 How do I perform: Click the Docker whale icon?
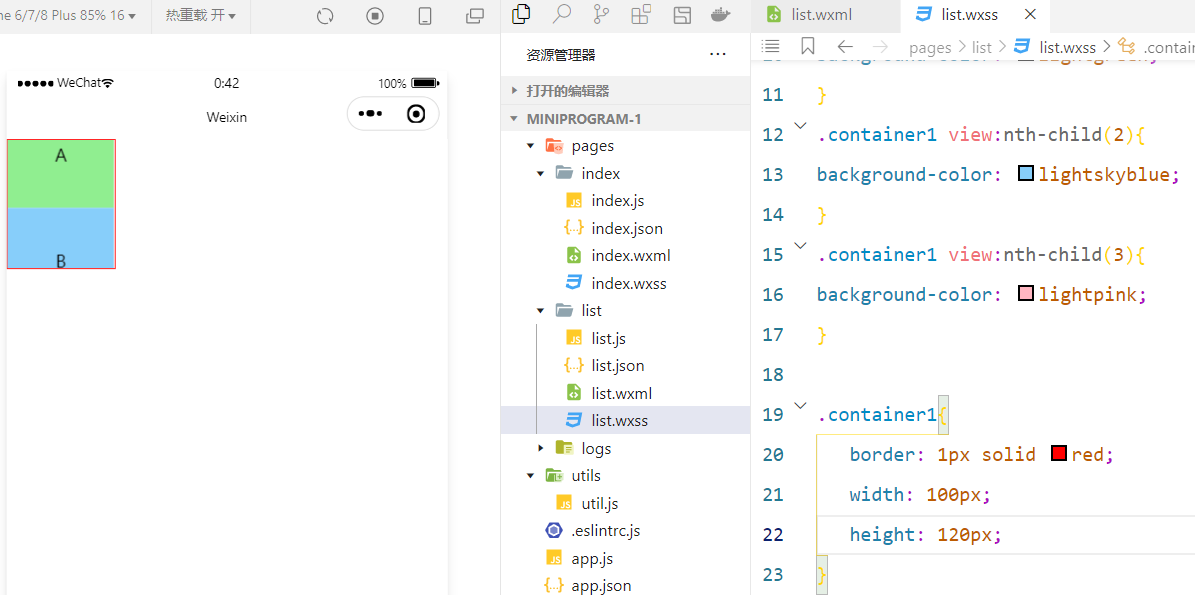click(720, 14)
